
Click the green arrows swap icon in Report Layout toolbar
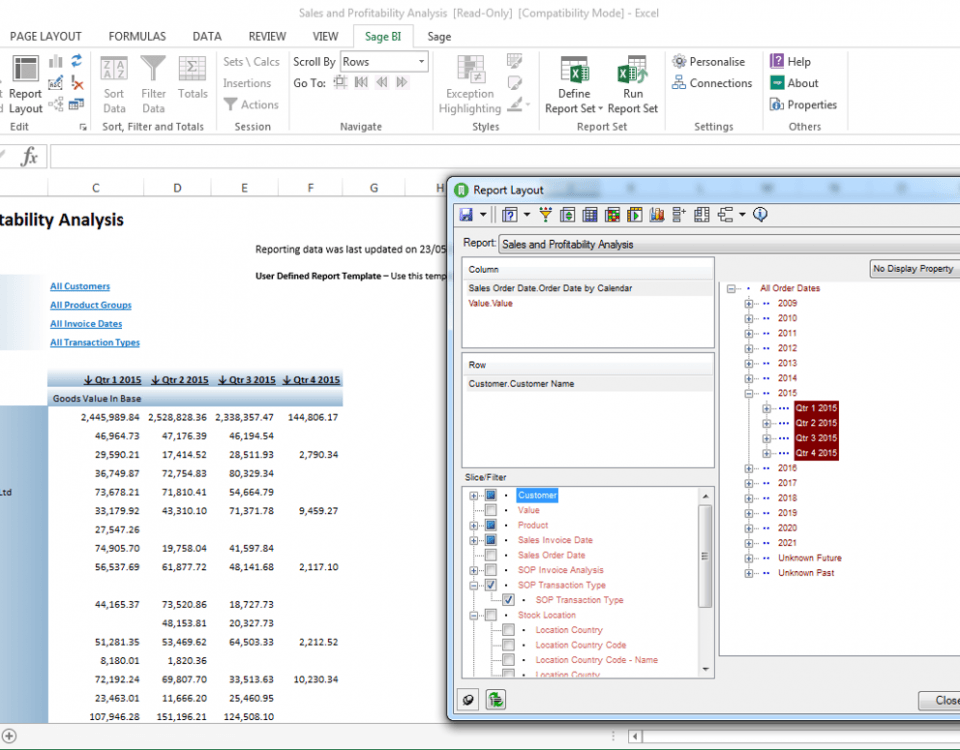pyautogui.click(x=568, y=214)
